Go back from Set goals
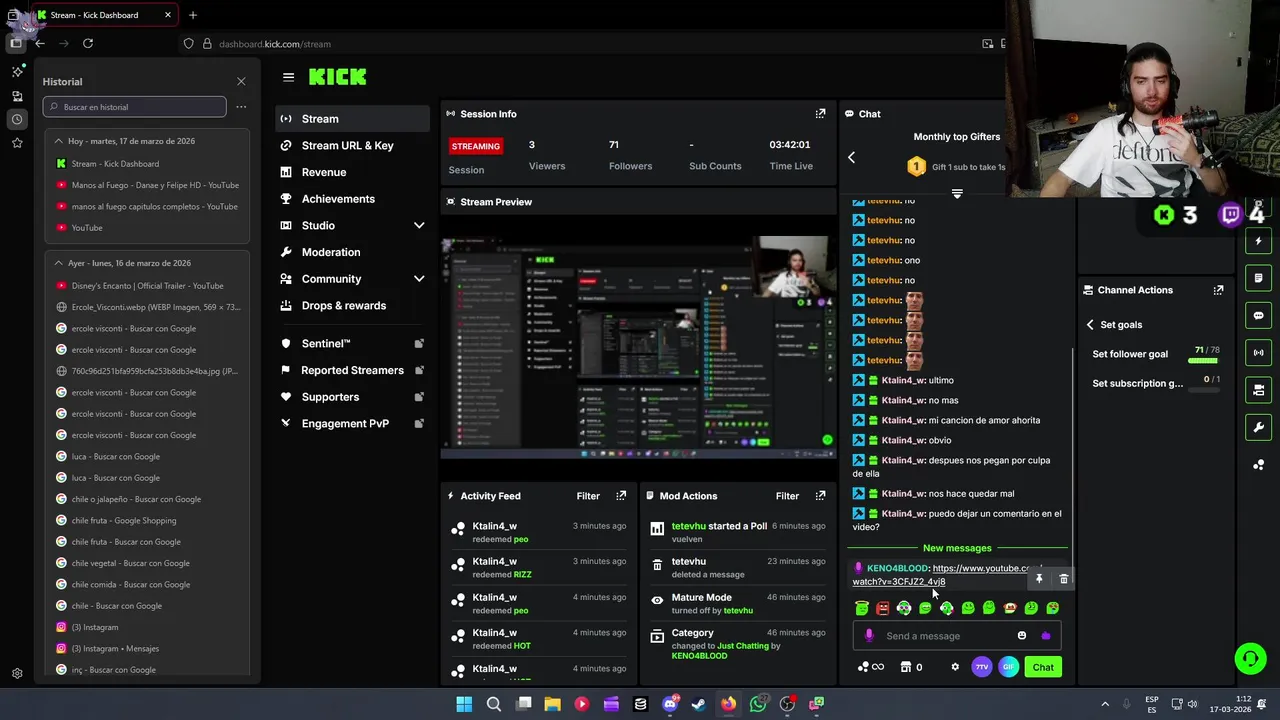 [x=1090, y=325]
